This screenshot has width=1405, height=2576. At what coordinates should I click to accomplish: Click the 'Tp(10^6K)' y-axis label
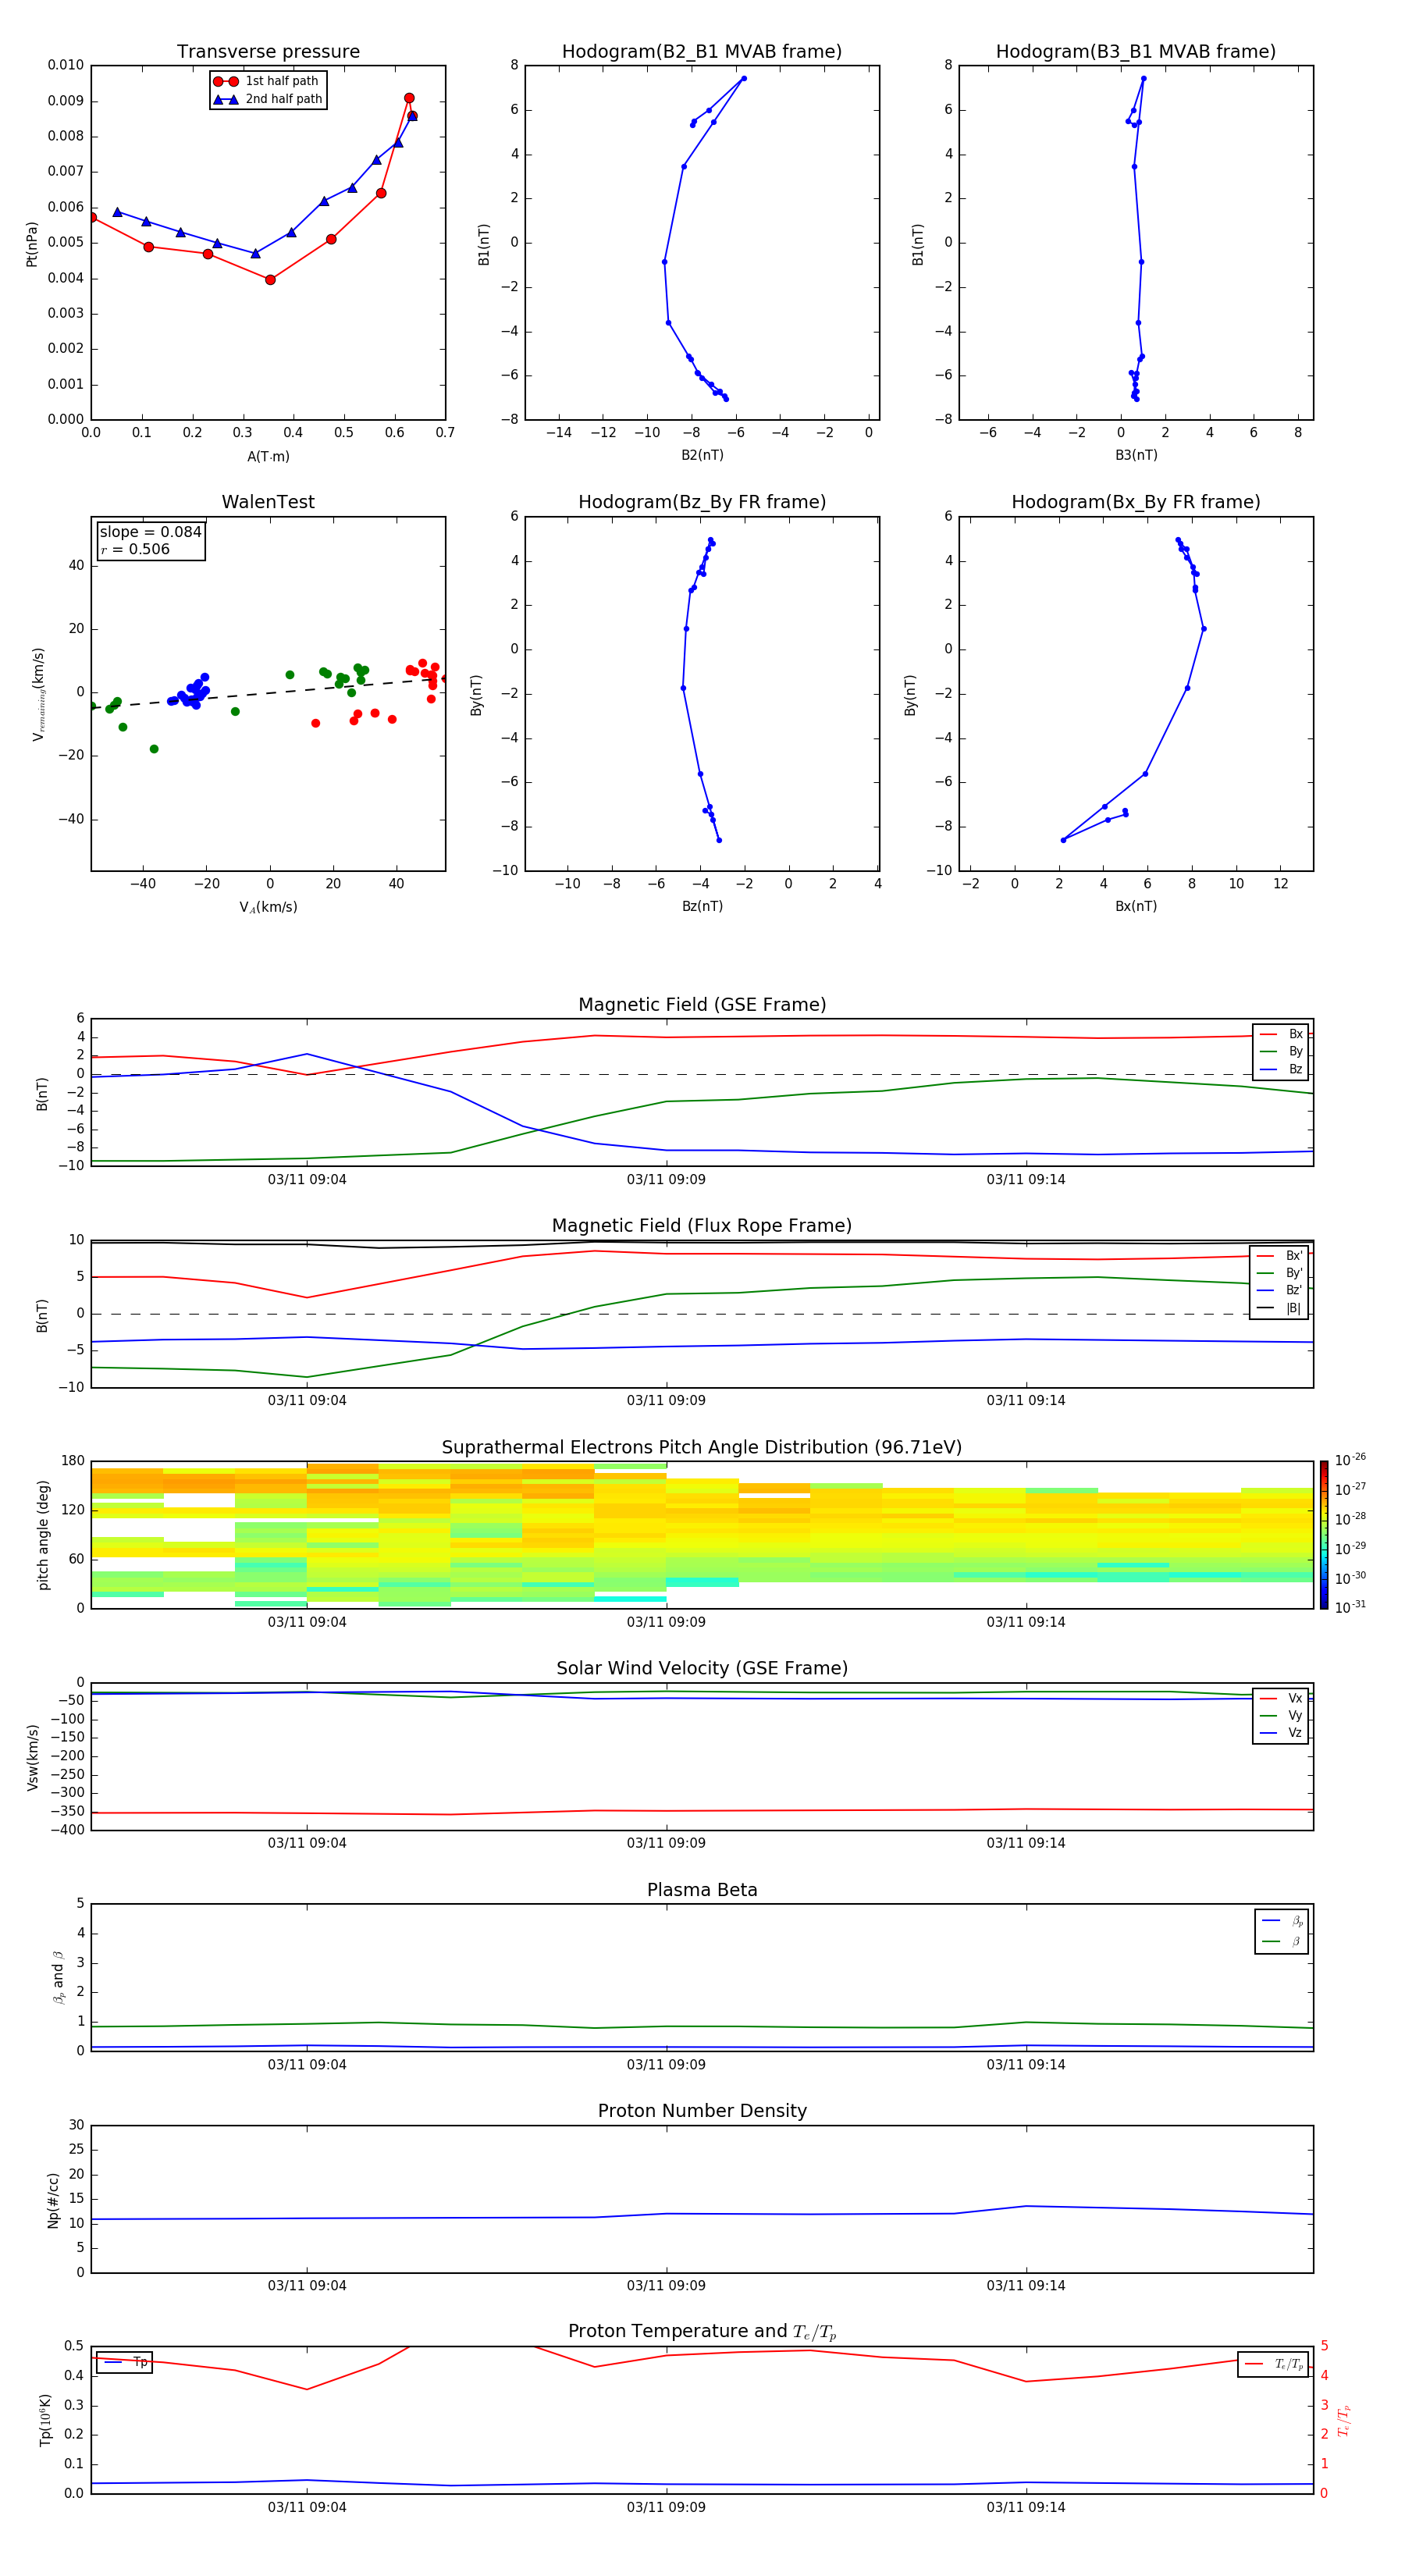coord(45,2420)
